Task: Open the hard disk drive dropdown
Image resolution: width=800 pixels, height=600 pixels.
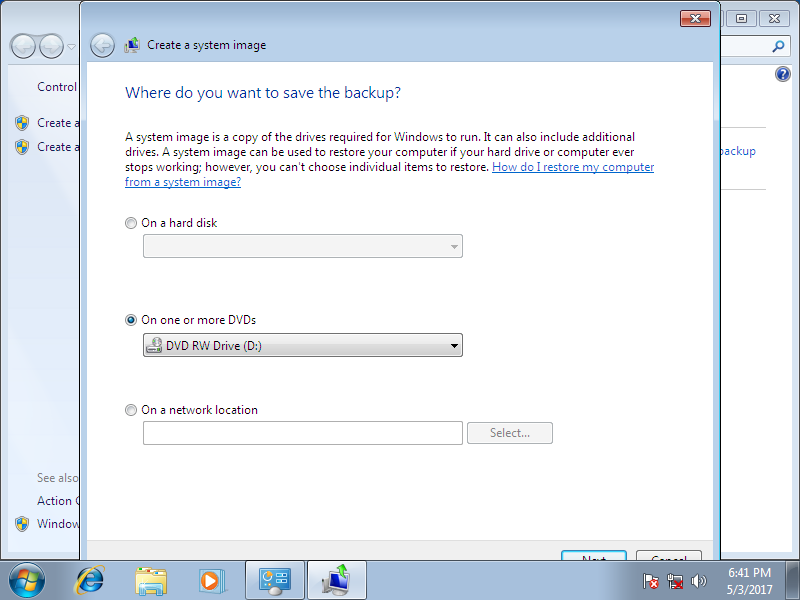Action: [x=303, y=246]
